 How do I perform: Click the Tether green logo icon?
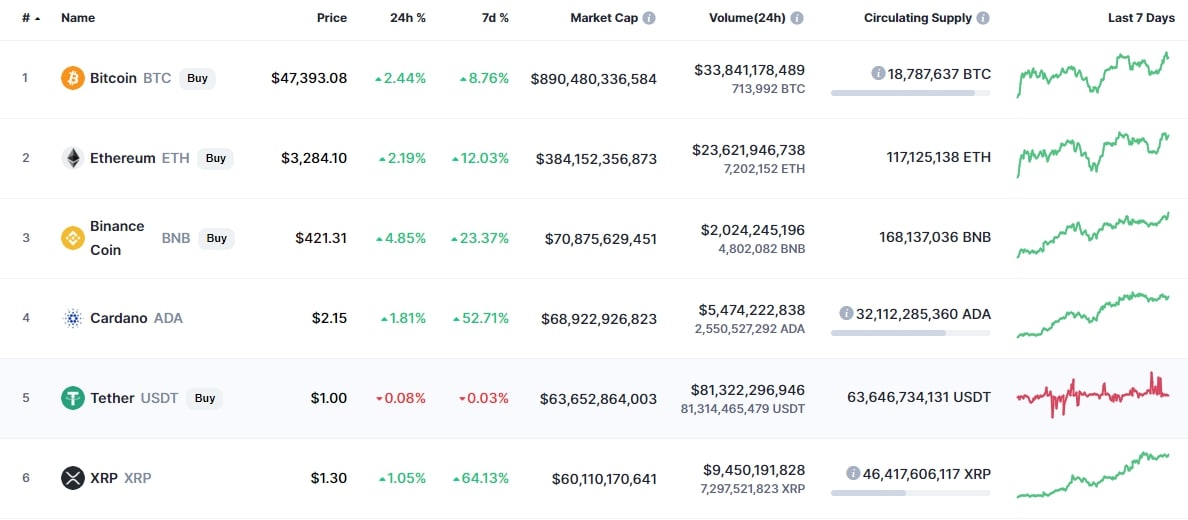tap(73, 398)
